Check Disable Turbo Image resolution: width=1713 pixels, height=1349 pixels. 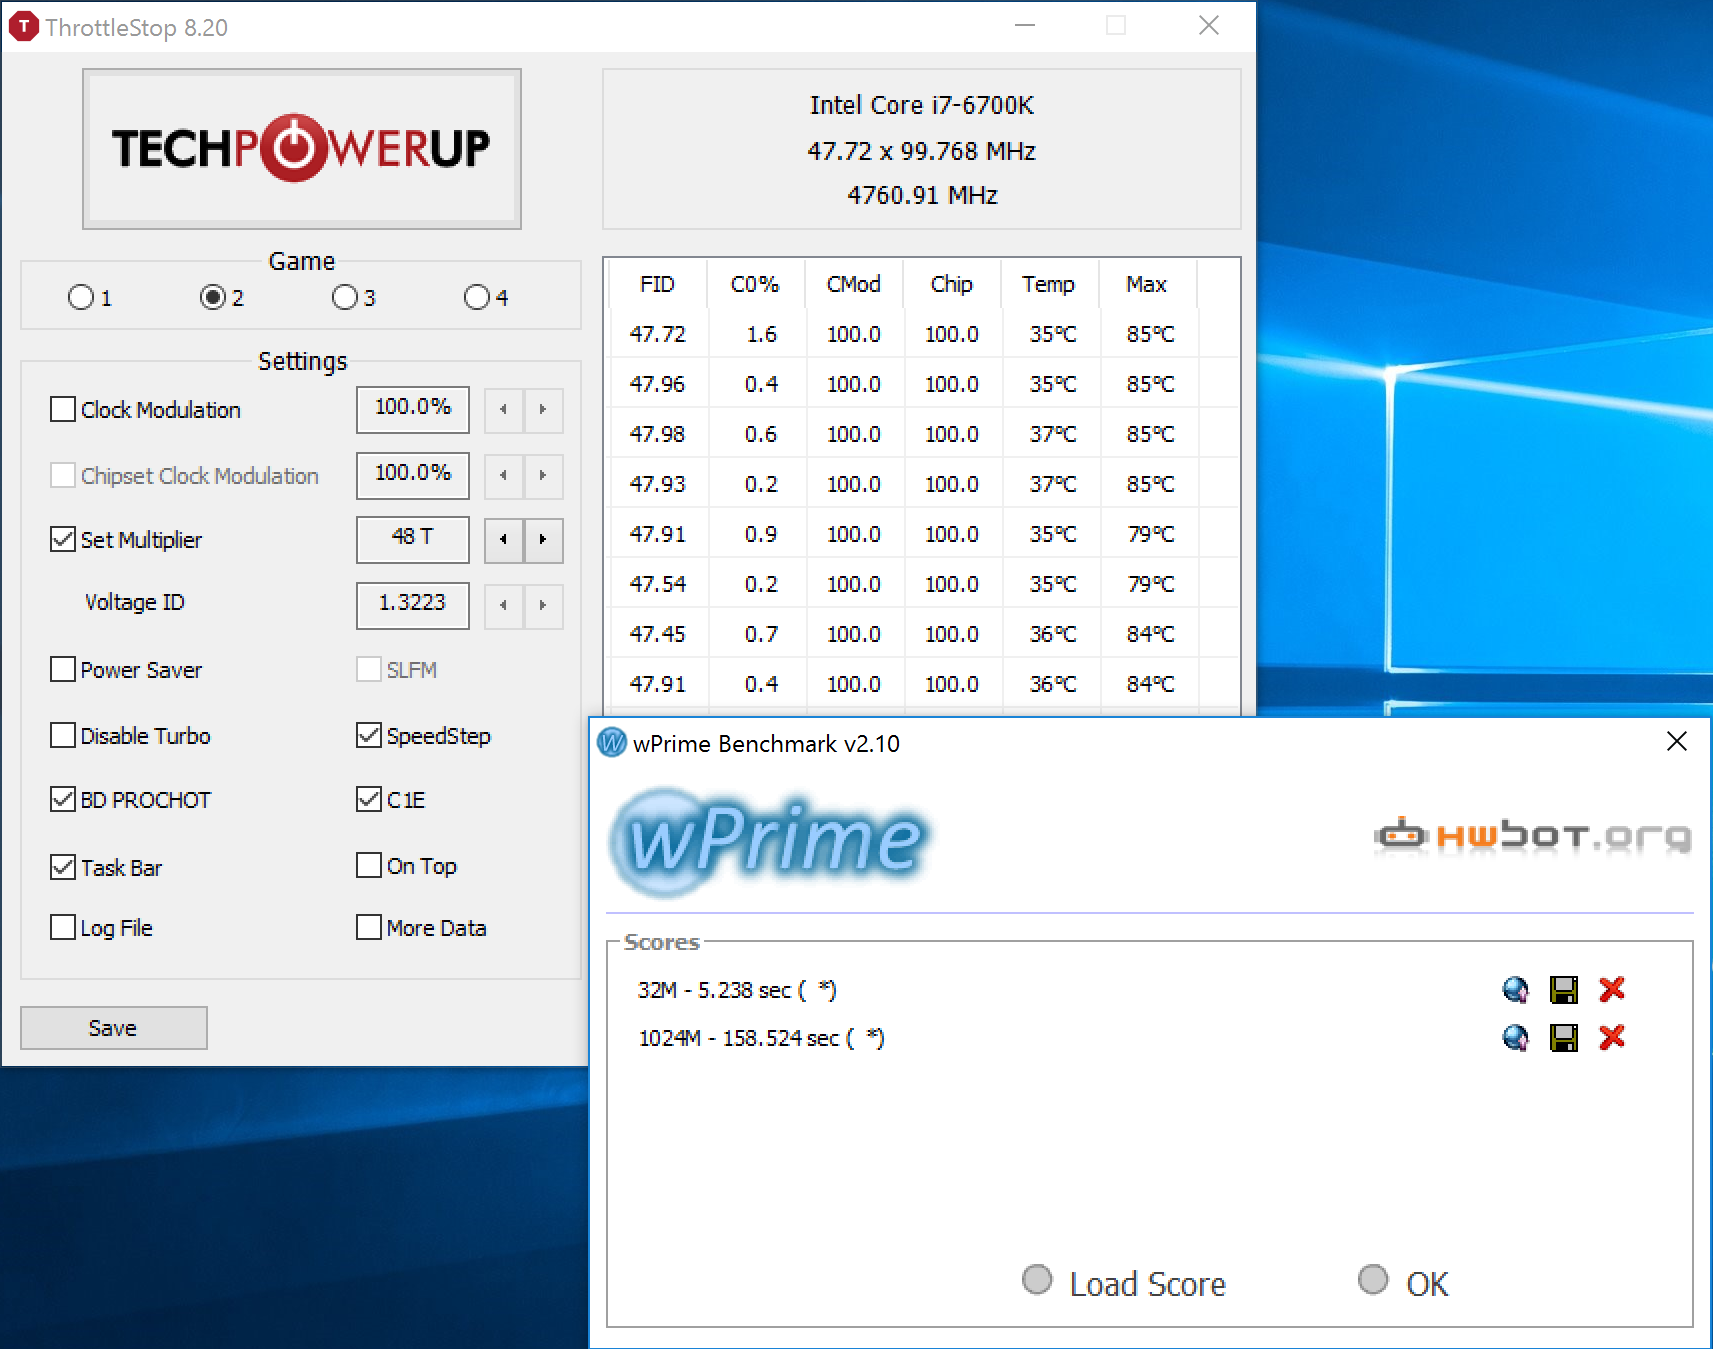click(63, 735)
